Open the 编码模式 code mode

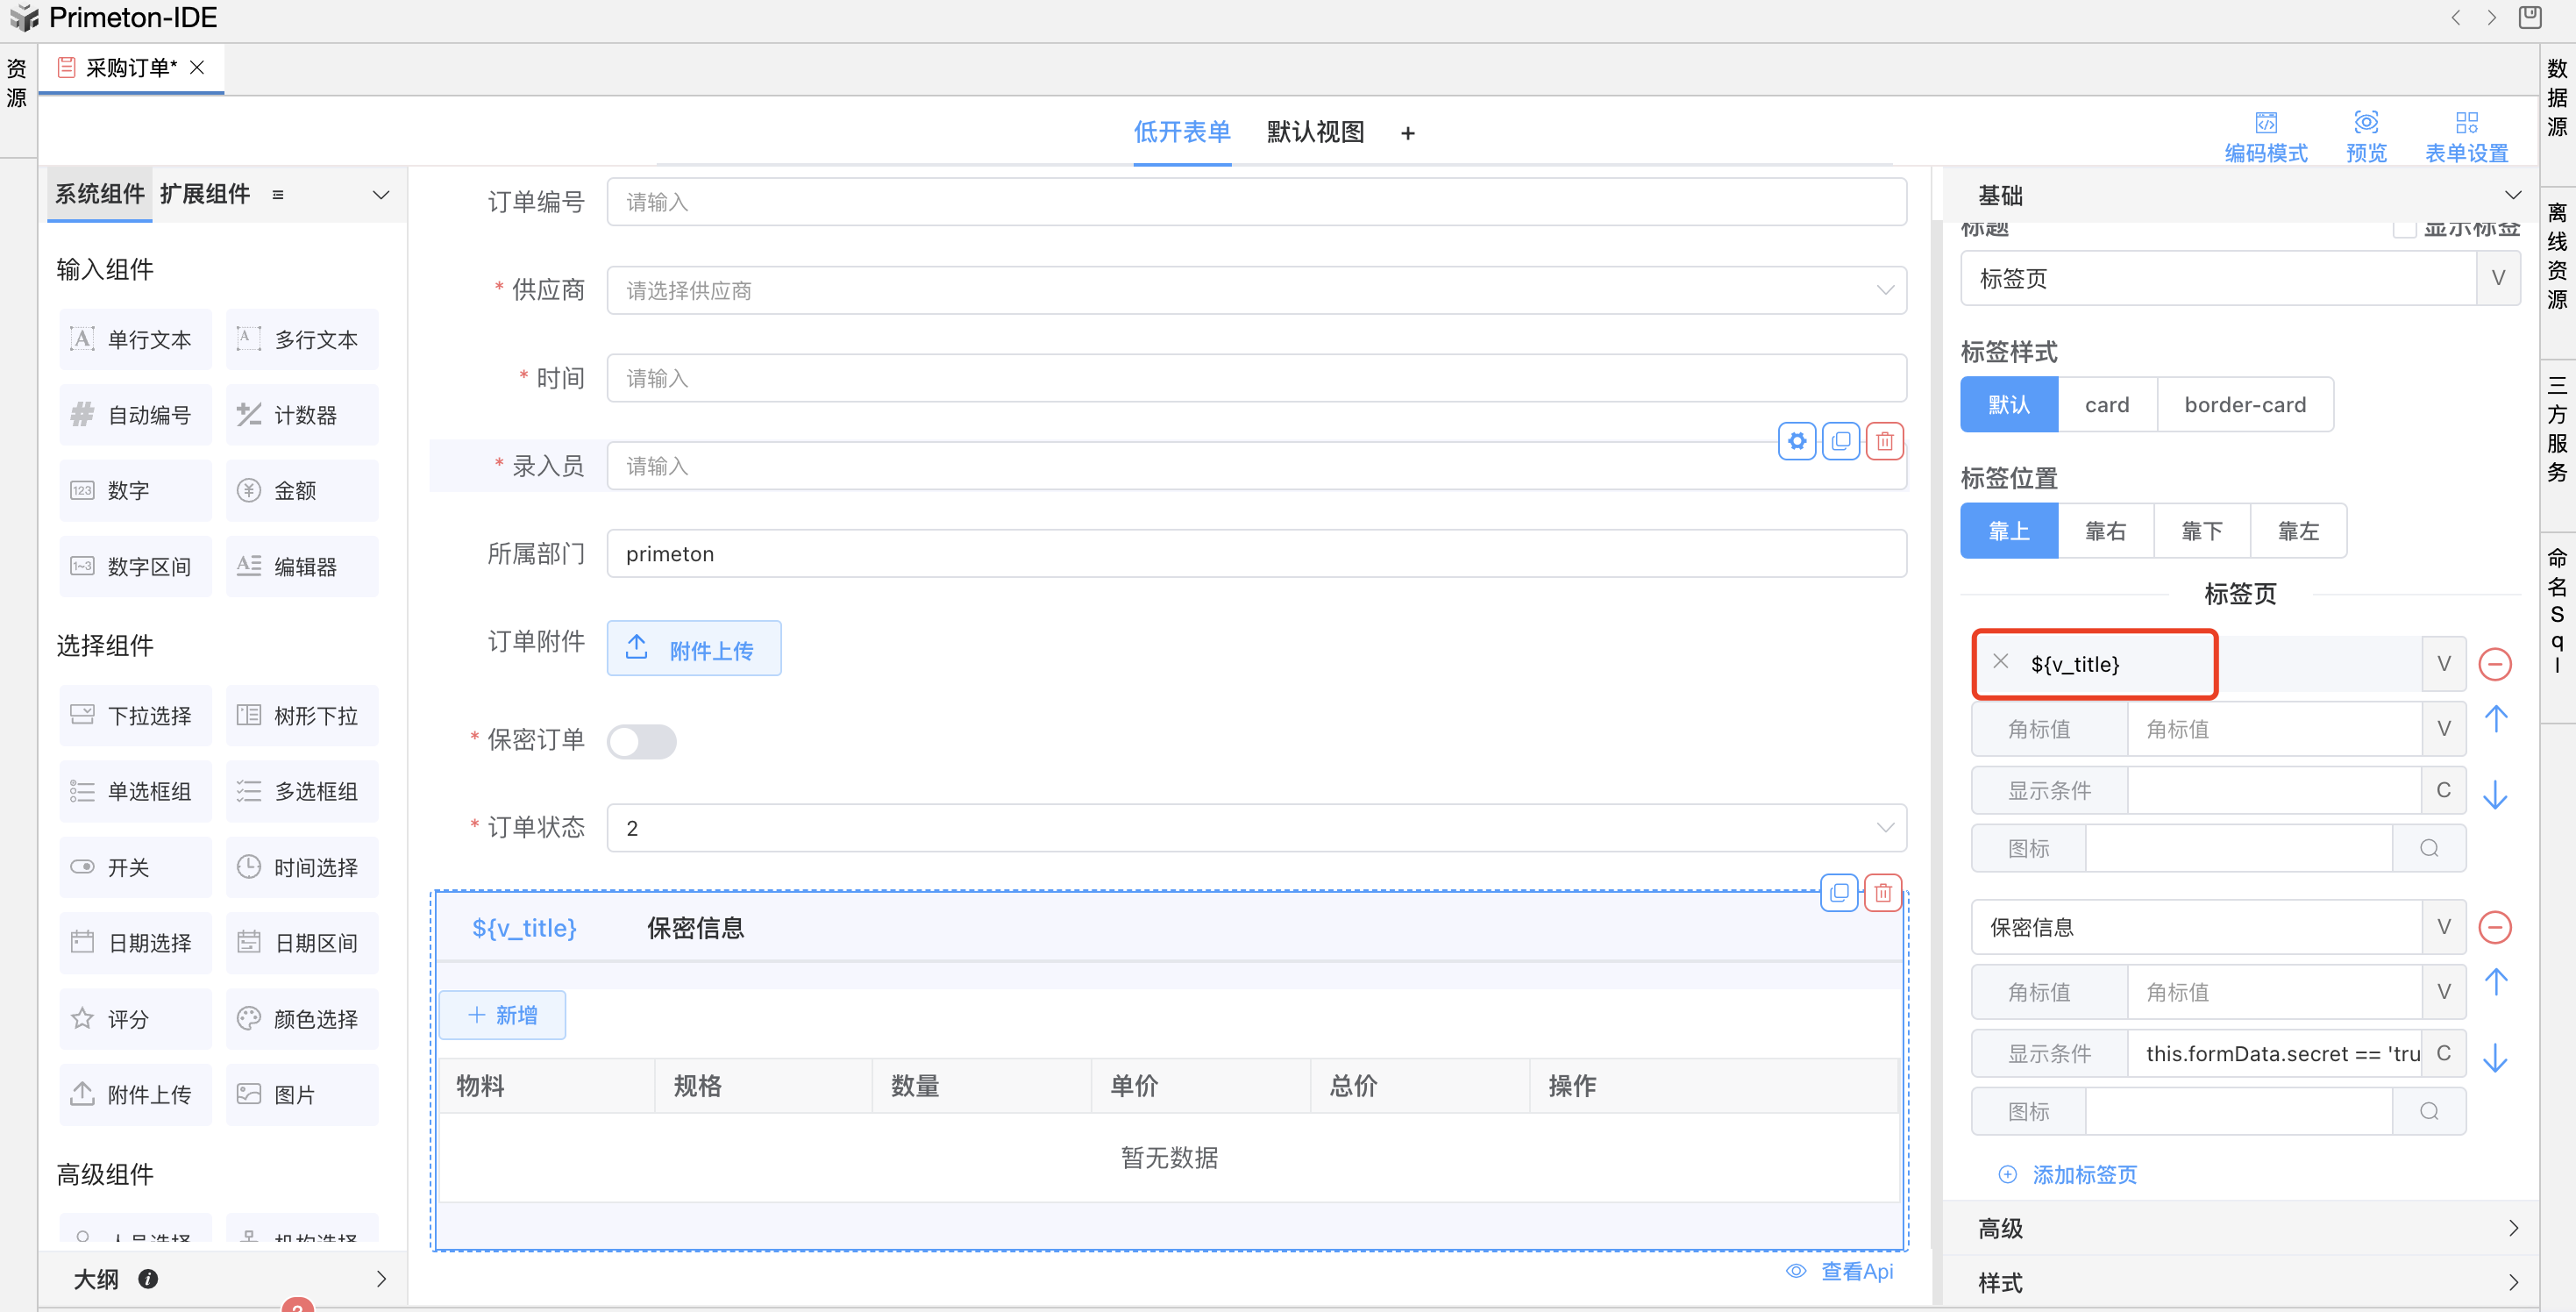2265,136
